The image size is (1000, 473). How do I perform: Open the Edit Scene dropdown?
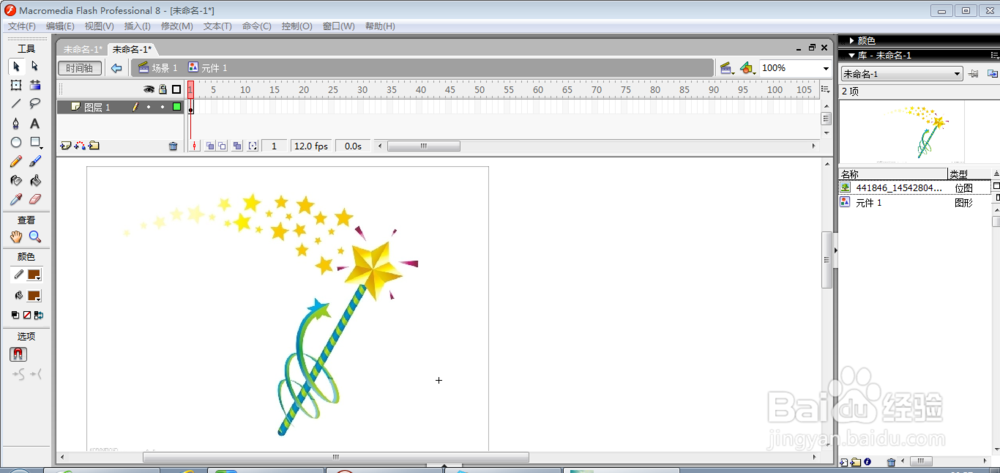(726, 68)
